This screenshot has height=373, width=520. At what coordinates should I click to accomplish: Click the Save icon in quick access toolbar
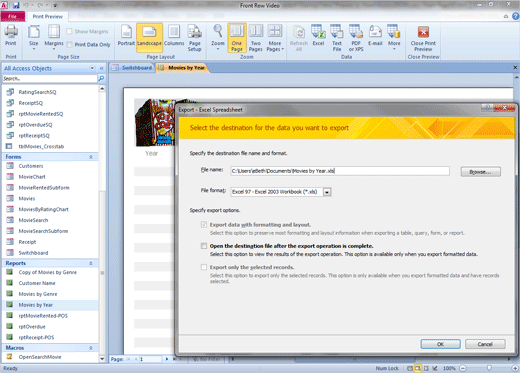coord(16,5)
